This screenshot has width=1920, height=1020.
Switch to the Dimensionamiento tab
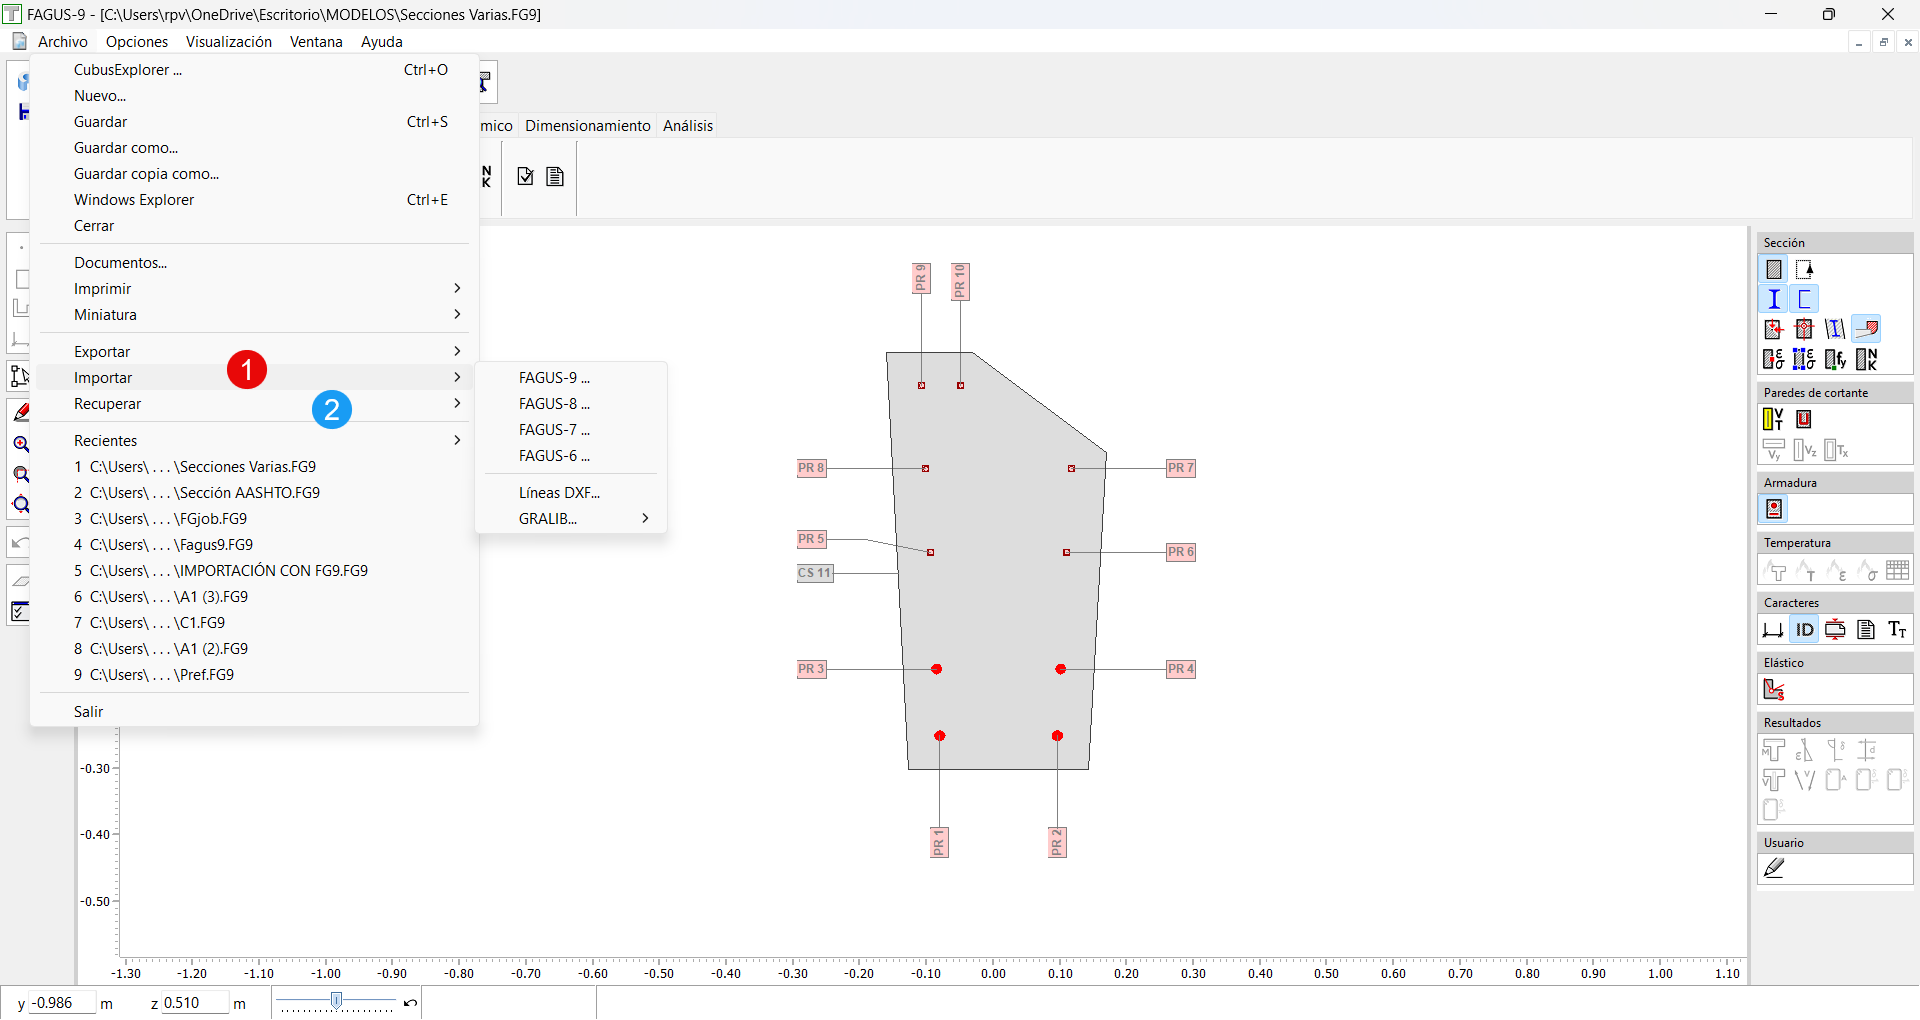(587, 126)
